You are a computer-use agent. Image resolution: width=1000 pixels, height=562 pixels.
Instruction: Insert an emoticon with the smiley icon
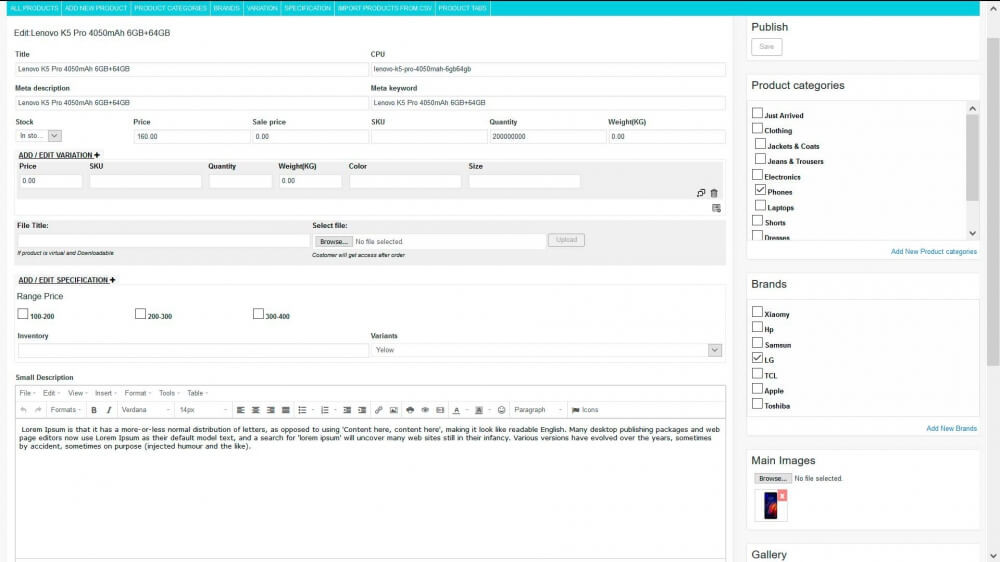(501, 410)
